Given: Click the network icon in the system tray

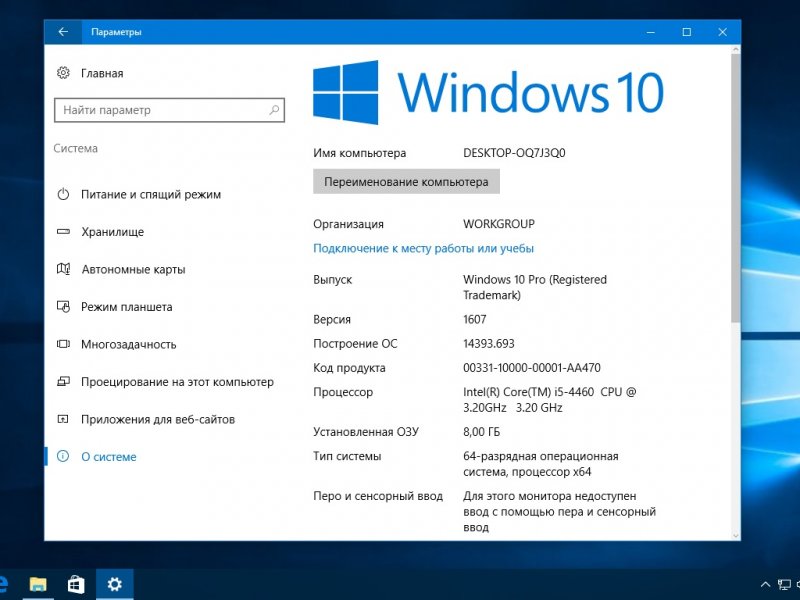Looking at the screenshot, I should (x=784, y=585).
